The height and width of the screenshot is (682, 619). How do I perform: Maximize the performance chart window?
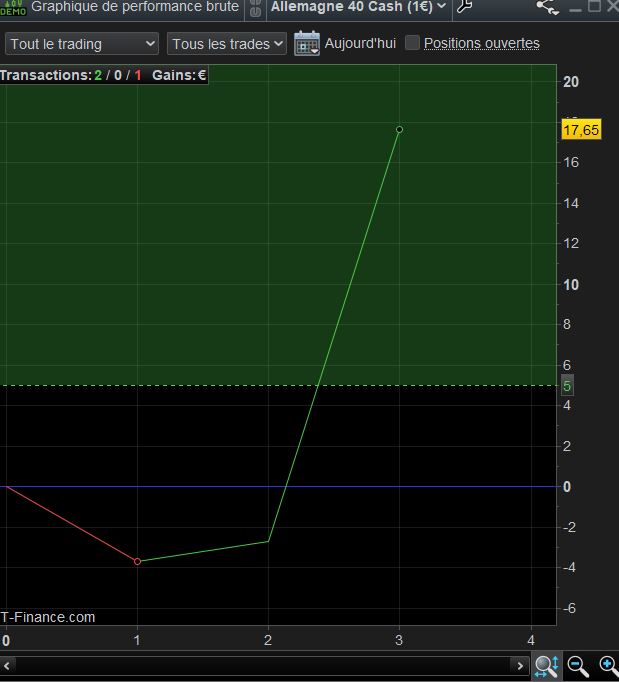click(594, 6)
